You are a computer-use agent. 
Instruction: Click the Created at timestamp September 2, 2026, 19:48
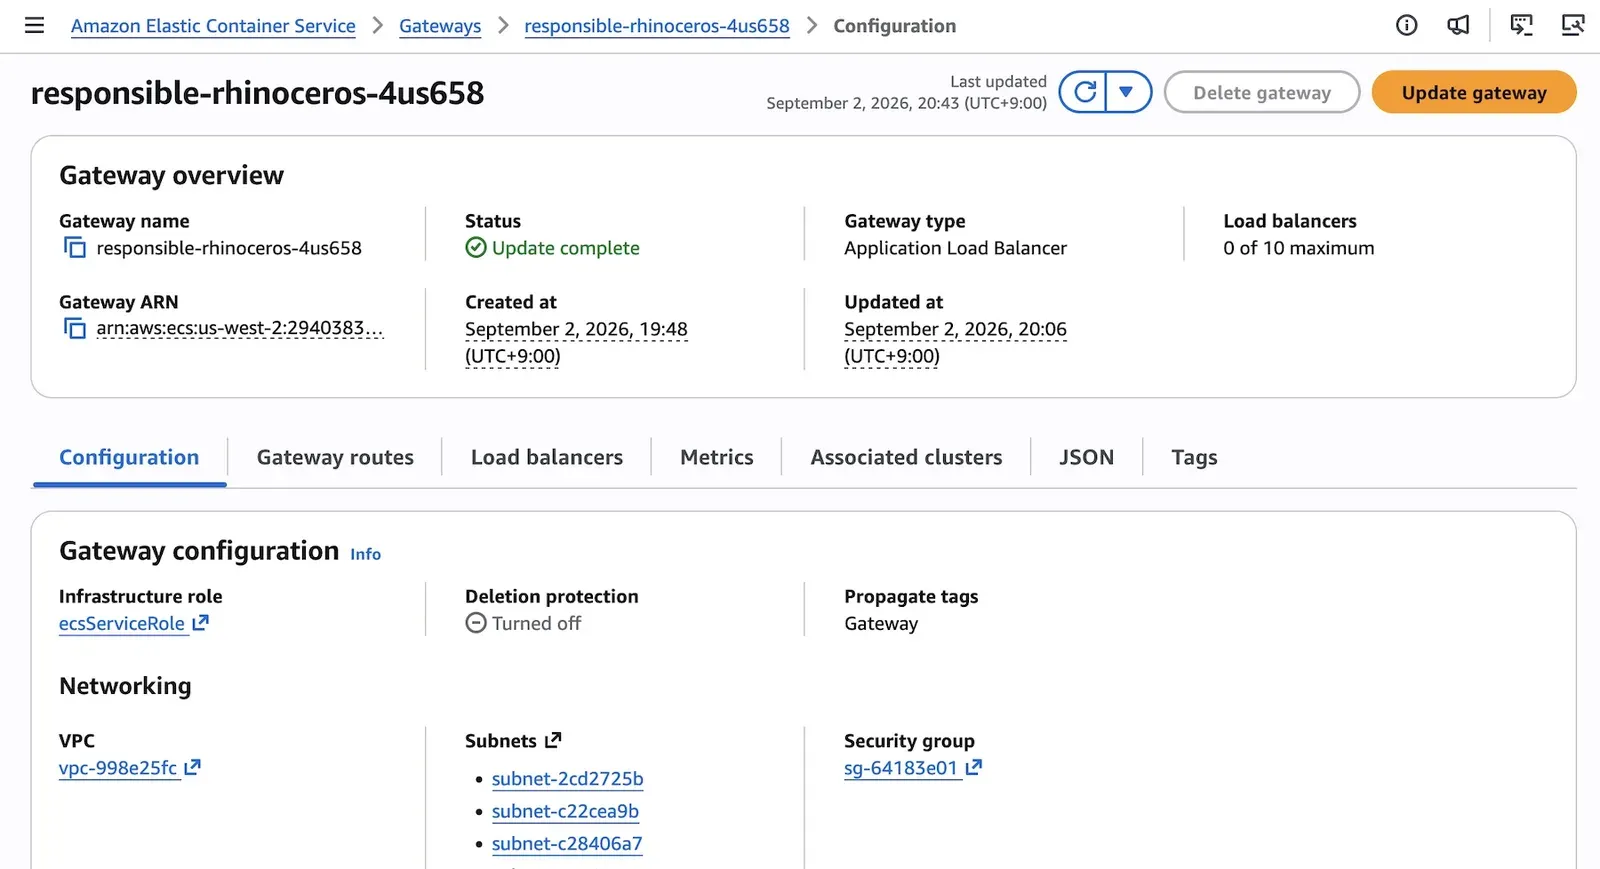pyautogui.click(x=576, y=342)
